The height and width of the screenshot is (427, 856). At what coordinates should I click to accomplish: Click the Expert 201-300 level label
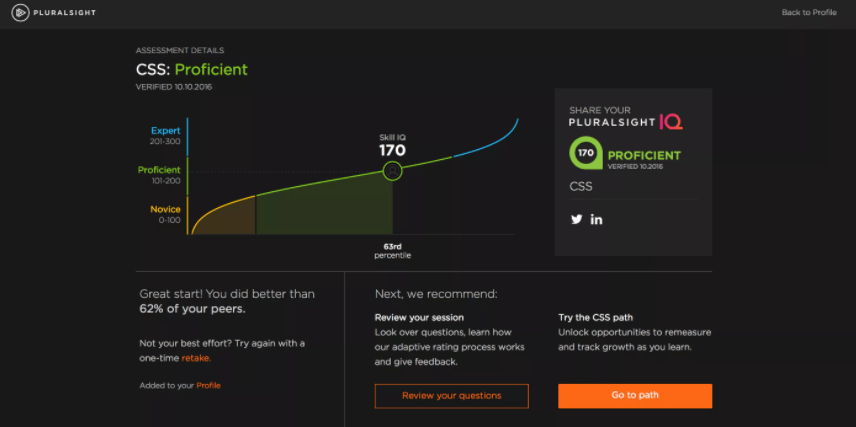(x=165, y=135)
